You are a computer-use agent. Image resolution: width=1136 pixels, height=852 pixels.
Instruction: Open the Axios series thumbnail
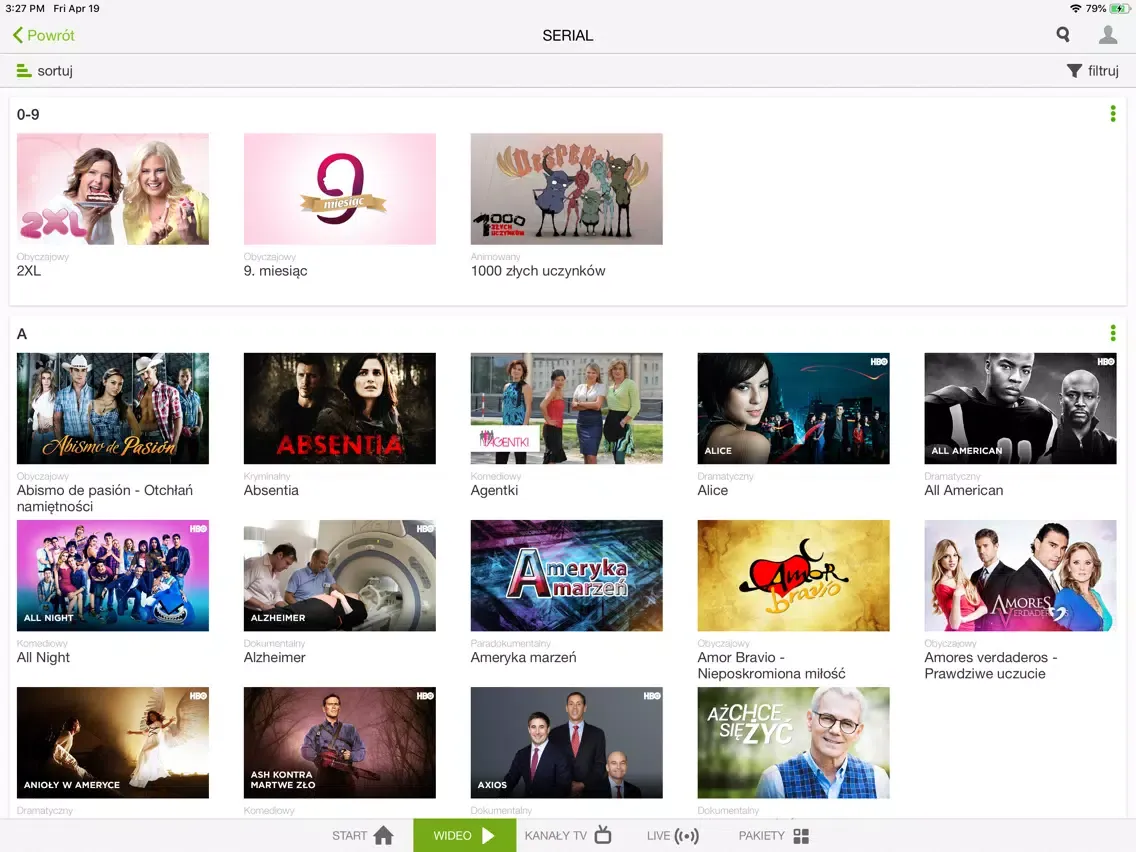(x=567, y=743)
